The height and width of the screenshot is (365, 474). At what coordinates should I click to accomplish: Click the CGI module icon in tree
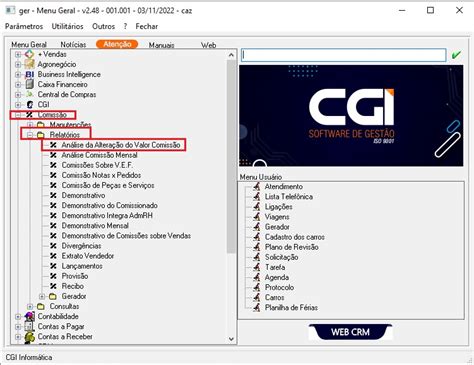pyautogui.click(x=30, y=105)
